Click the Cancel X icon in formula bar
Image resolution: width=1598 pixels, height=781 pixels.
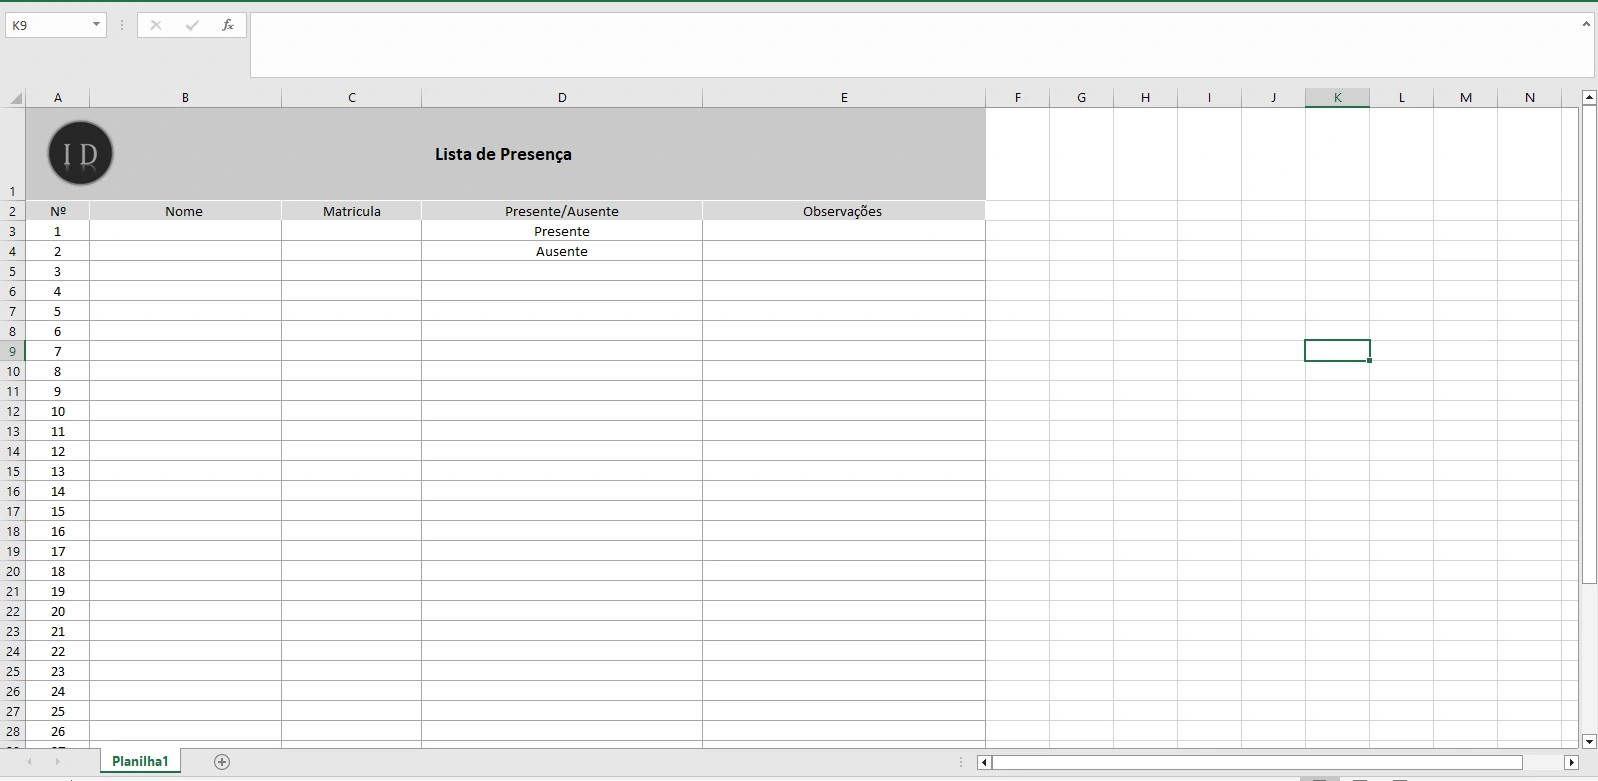click(156, 25)
